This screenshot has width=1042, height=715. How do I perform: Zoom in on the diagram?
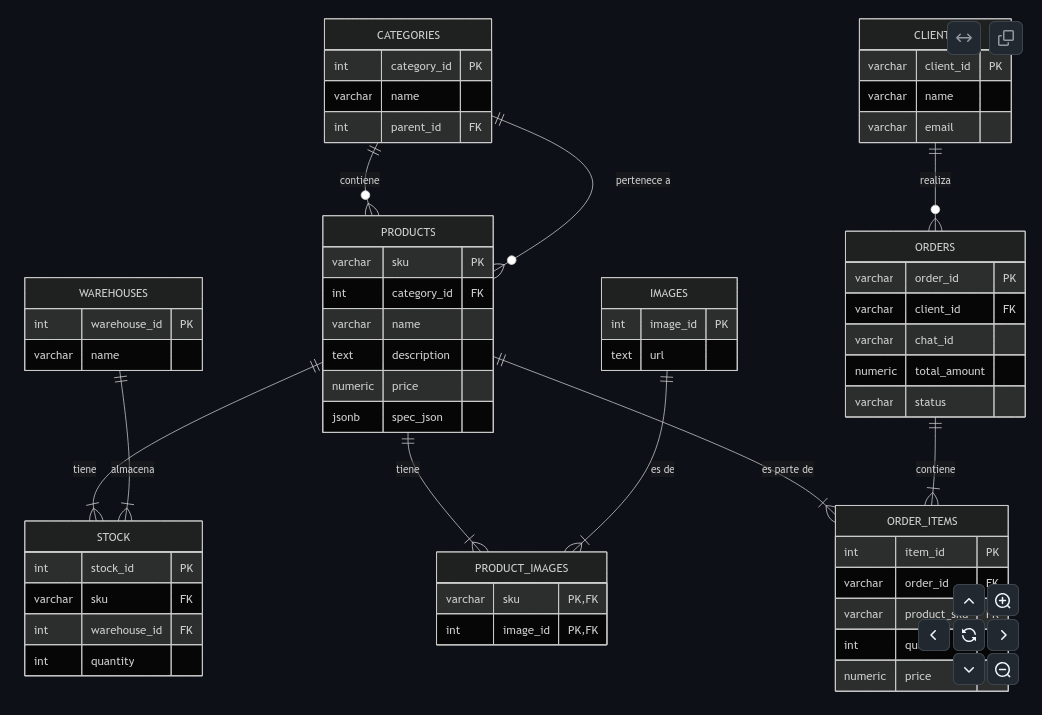click(1003, 601)
